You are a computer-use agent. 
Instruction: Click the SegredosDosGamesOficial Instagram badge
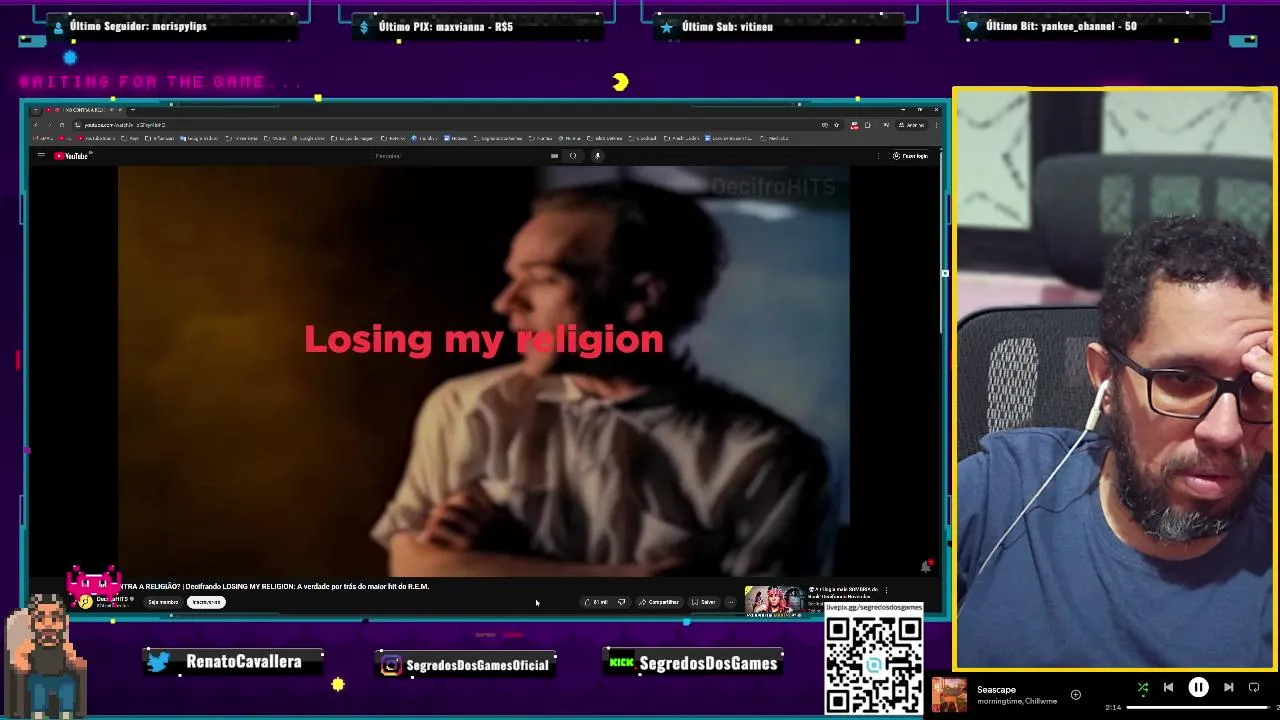tap(464, 664)
